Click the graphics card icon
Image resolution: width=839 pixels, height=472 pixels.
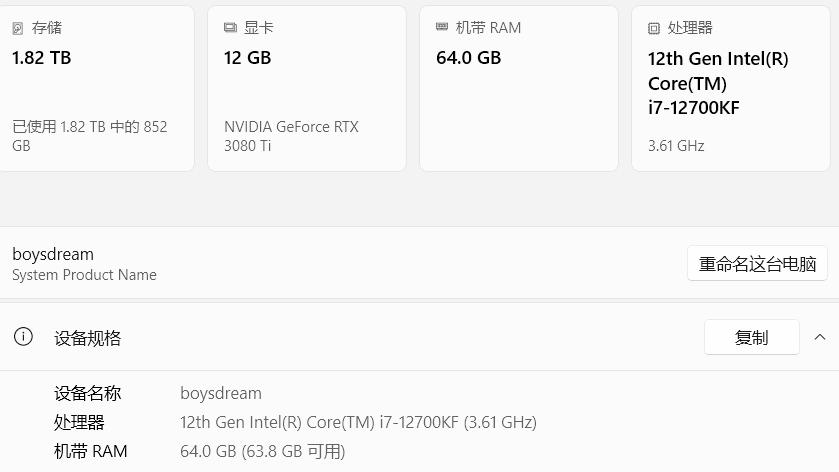point(230,28)
